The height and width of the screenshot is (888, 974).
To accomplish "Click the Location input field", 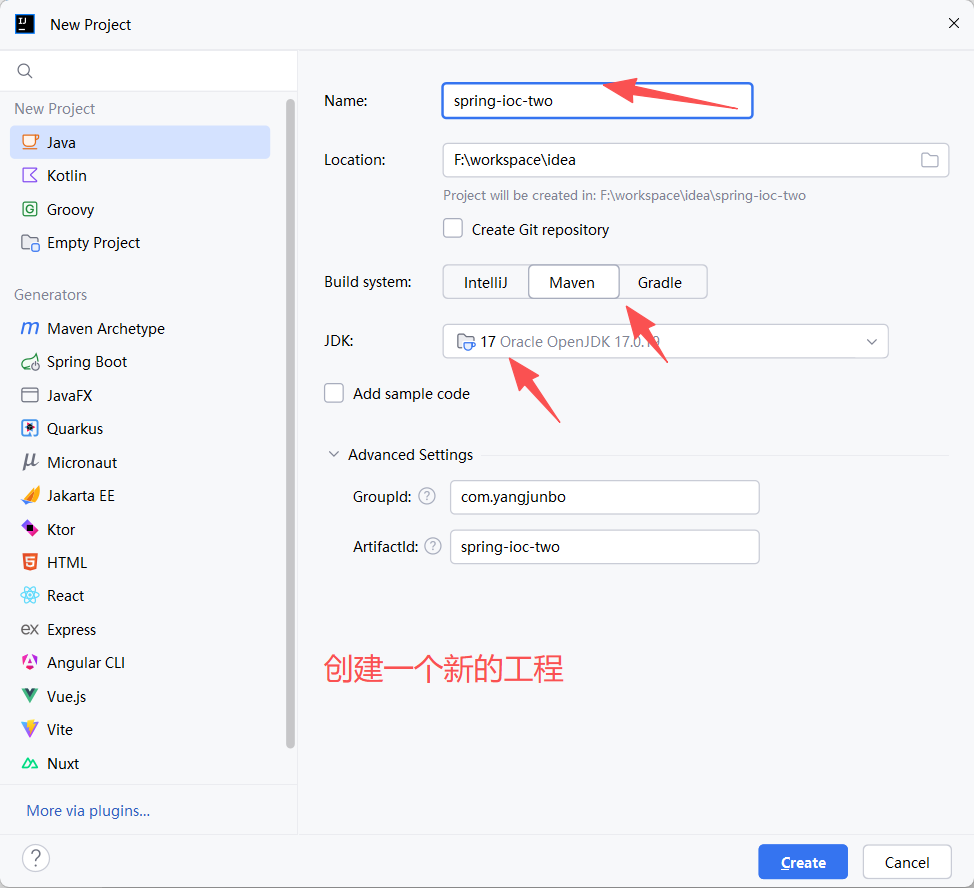I will pos(696,160).
